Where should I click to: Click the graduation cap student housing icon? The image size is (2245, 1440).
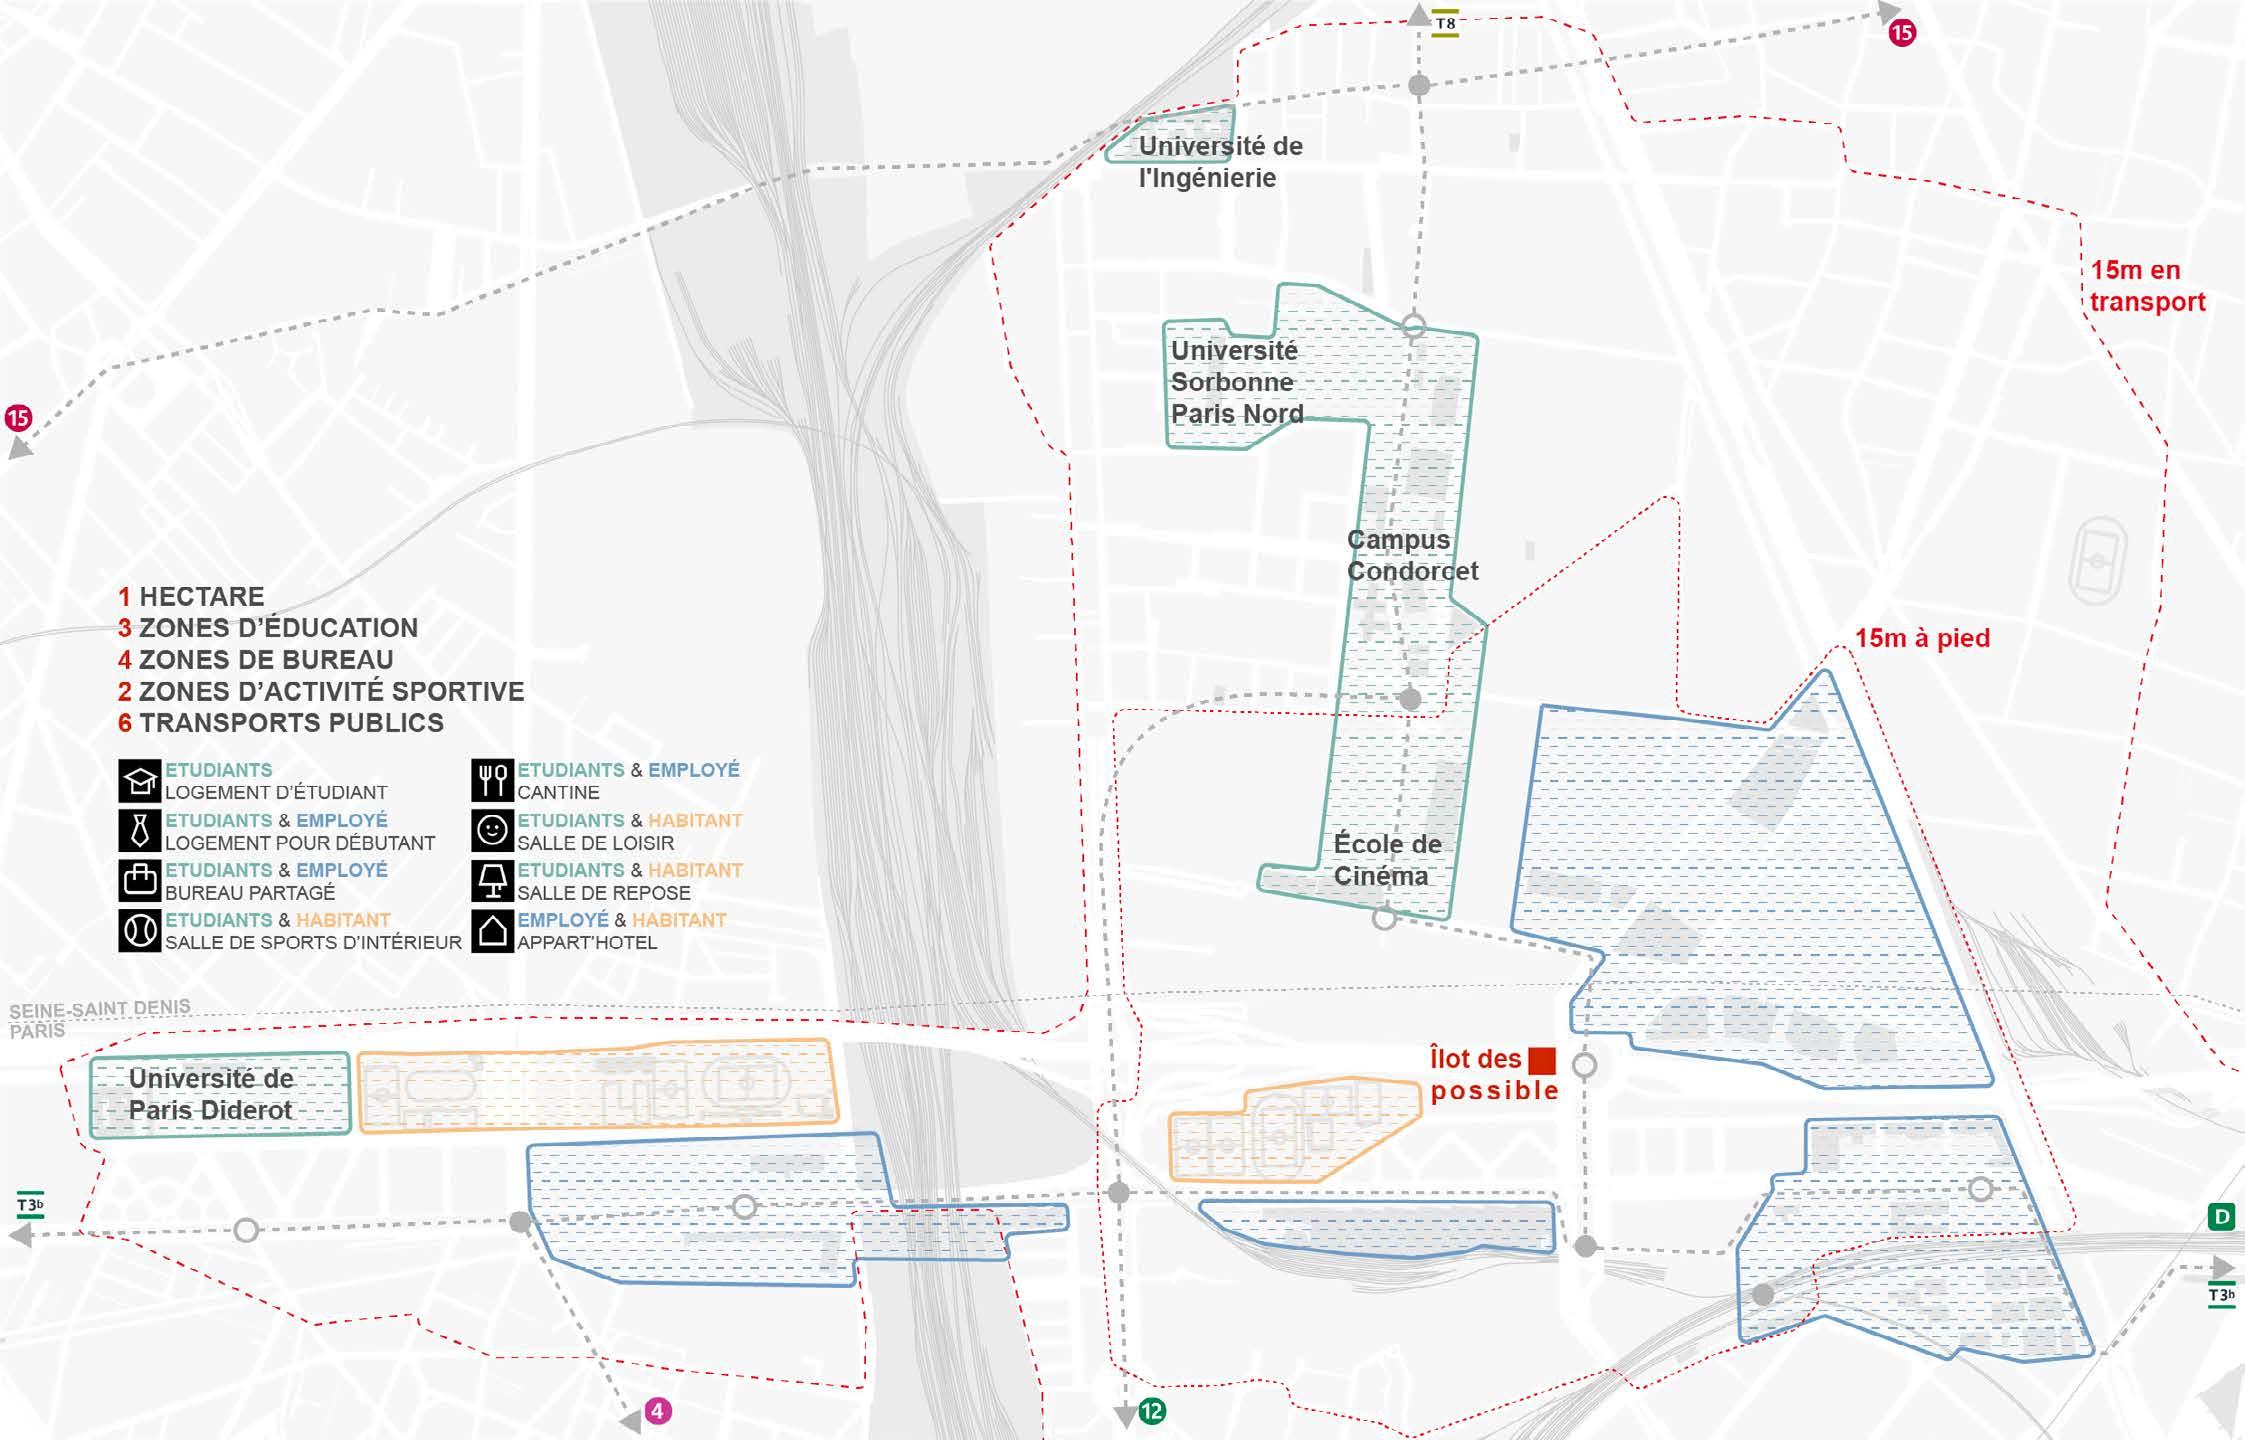(140, 781)
